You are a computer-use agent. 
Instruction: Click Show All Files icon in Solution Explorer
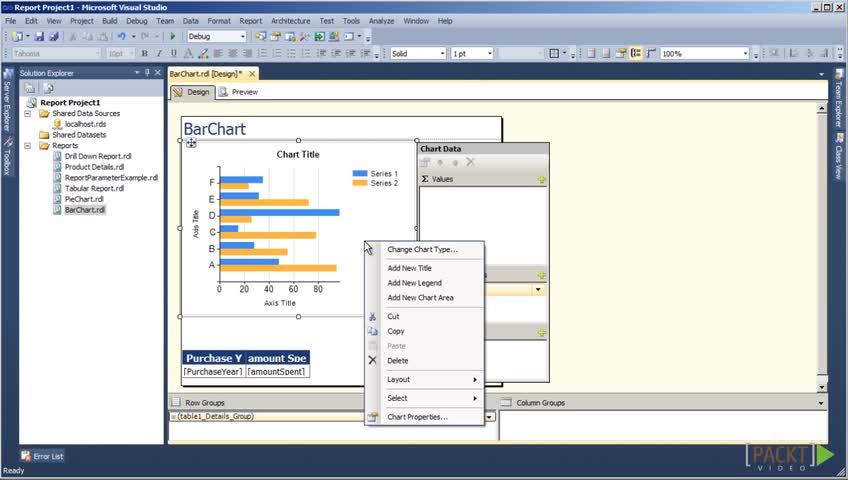tap(48, 88)
